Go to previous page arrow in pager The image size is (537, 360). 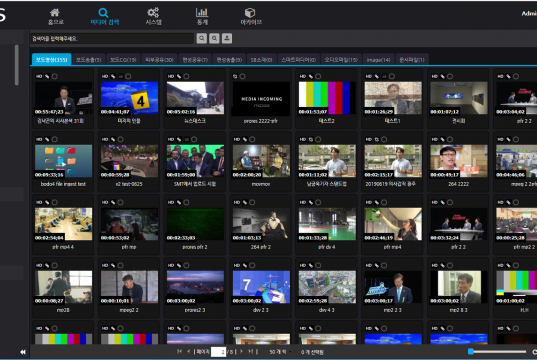[189, 351]
